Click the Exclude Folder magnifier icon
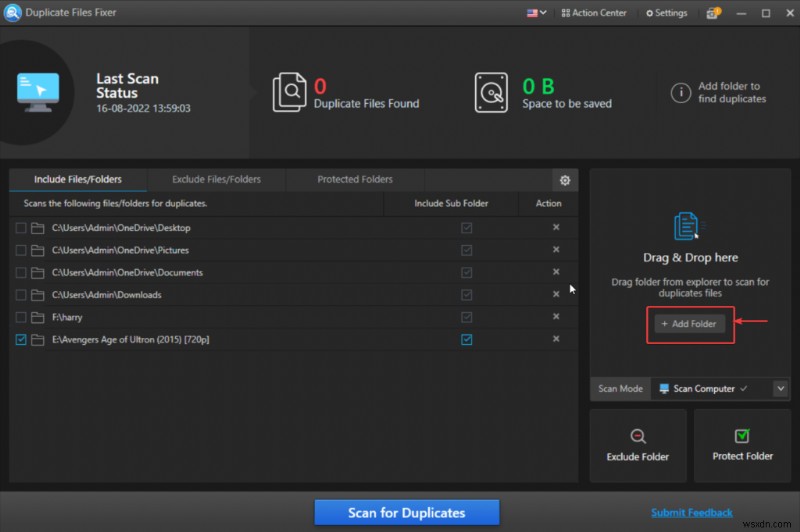Screen dimensions: 800x532 pos(638,435)
